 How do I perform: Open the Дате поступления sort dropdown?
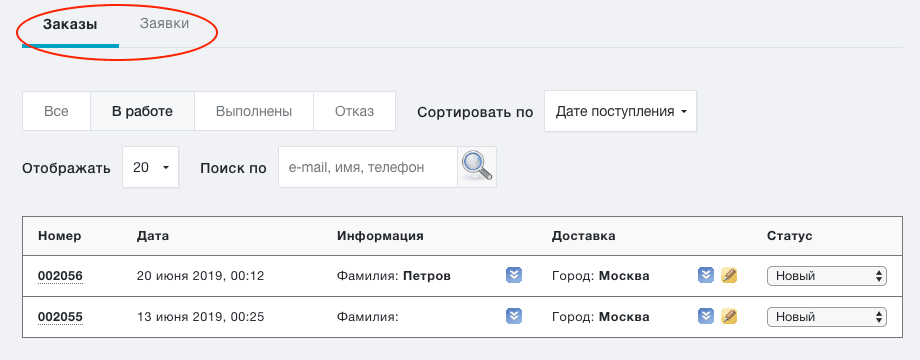621,111
